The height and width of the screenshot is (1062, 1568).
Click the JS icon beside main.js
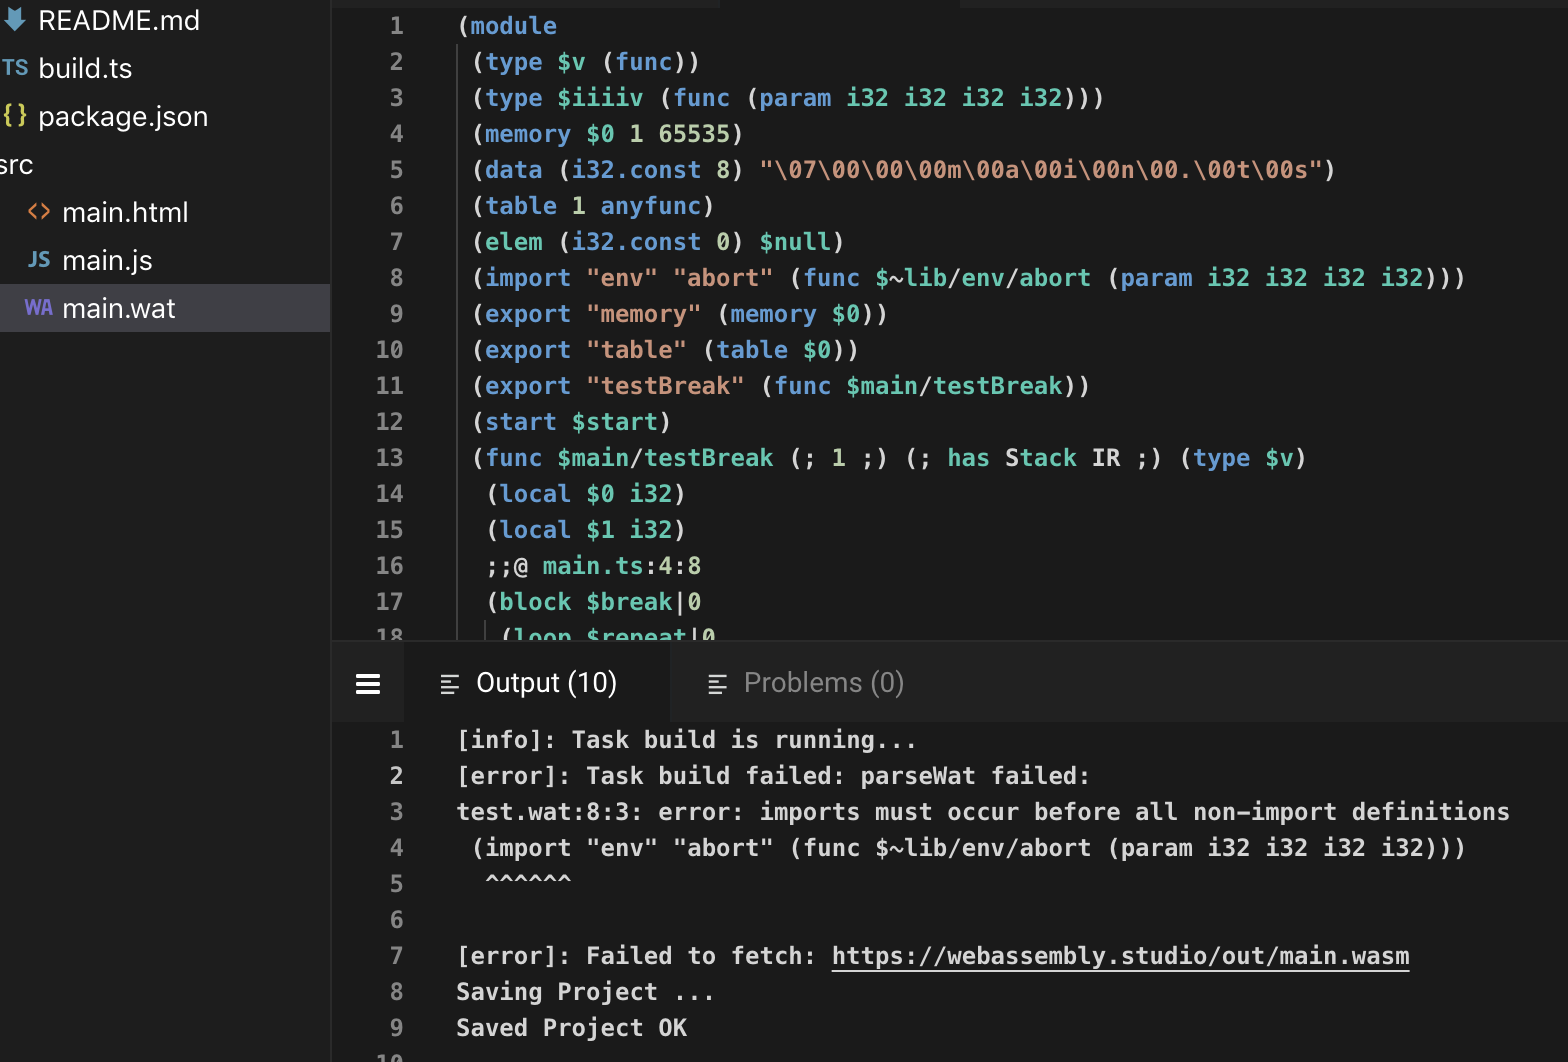point(39,259)
